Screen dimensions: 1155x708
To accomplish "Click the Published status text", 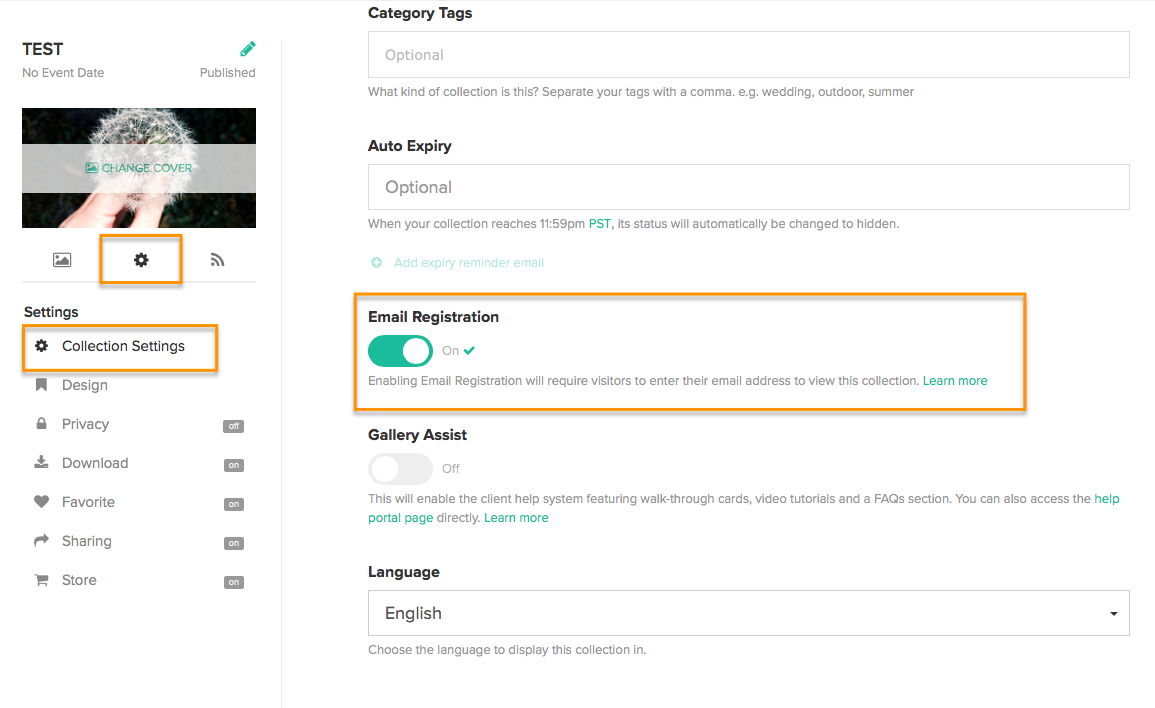I will point(228,72).
